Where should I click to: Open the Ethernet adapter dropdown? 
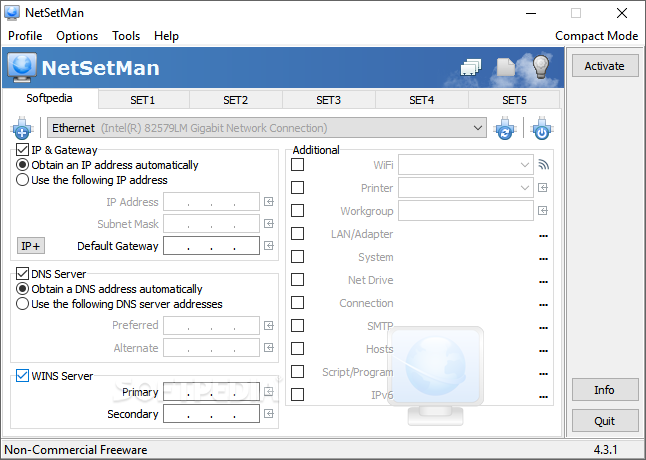(x=267, y=128)
